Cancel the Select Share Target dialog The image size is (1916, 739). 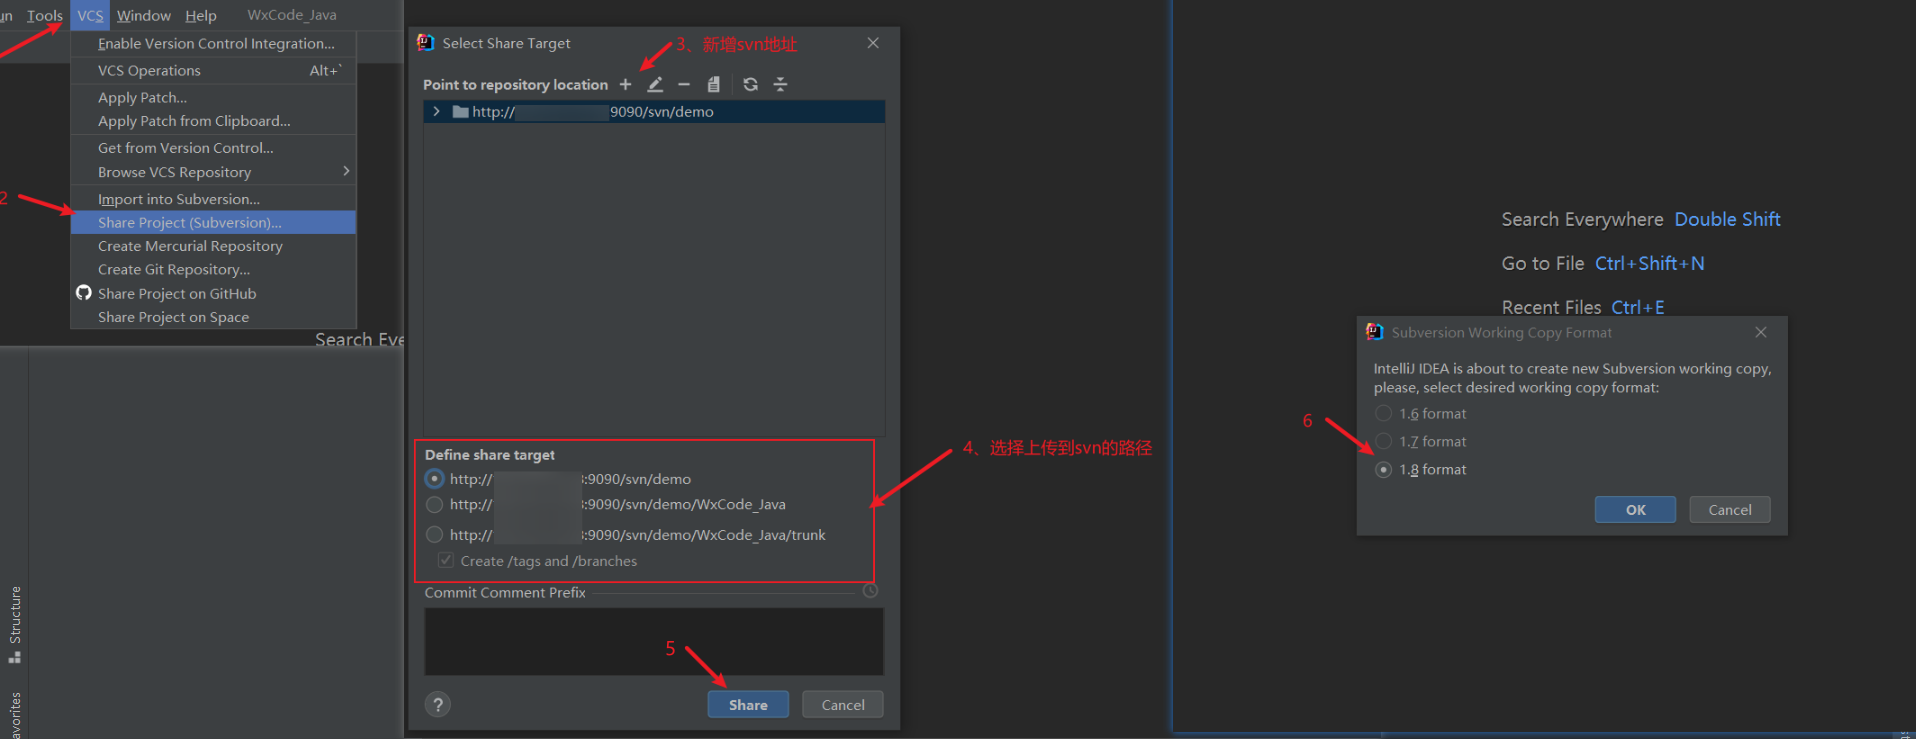point(843,705)
